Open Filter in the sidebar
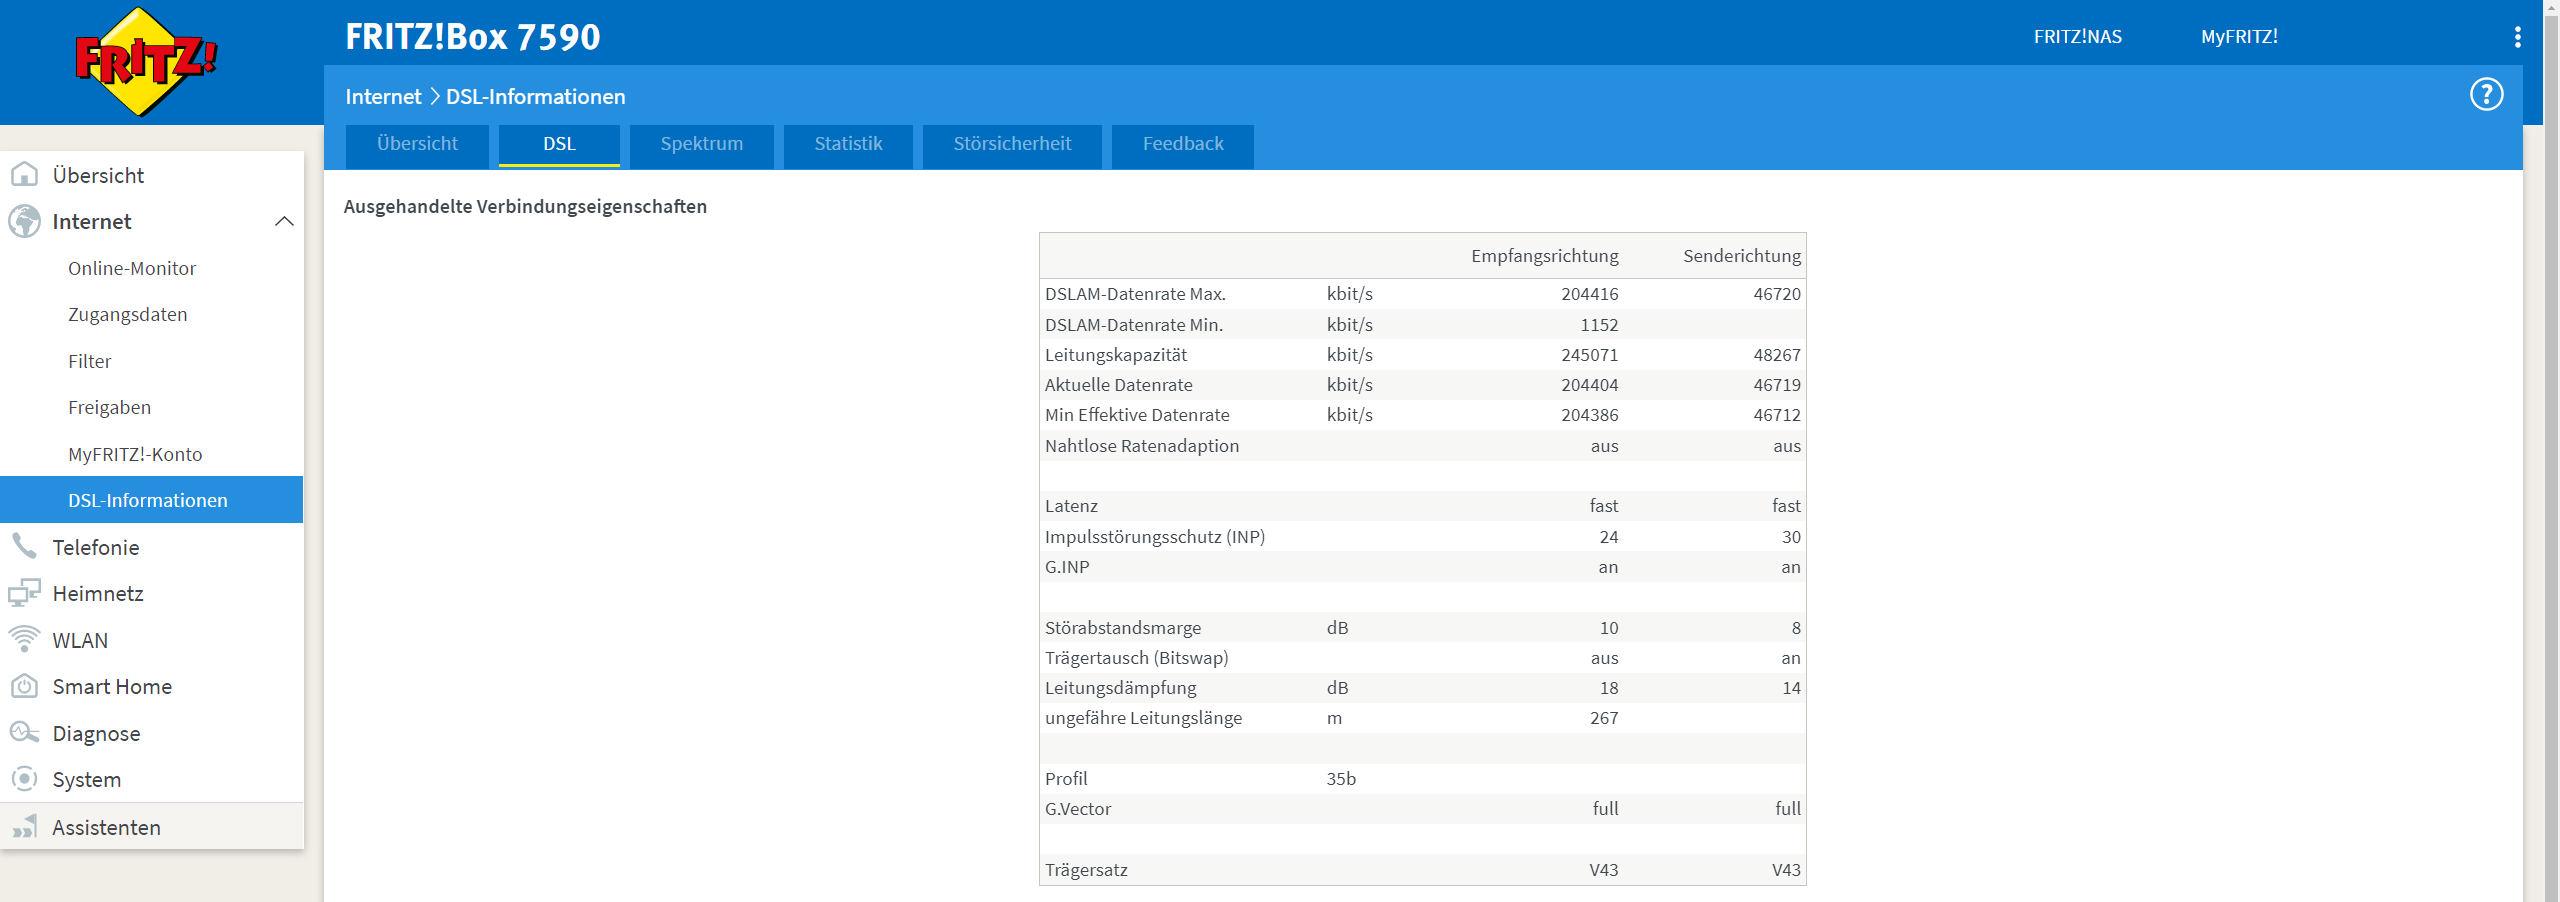2560x902 pixels. (x=89, y=361)
